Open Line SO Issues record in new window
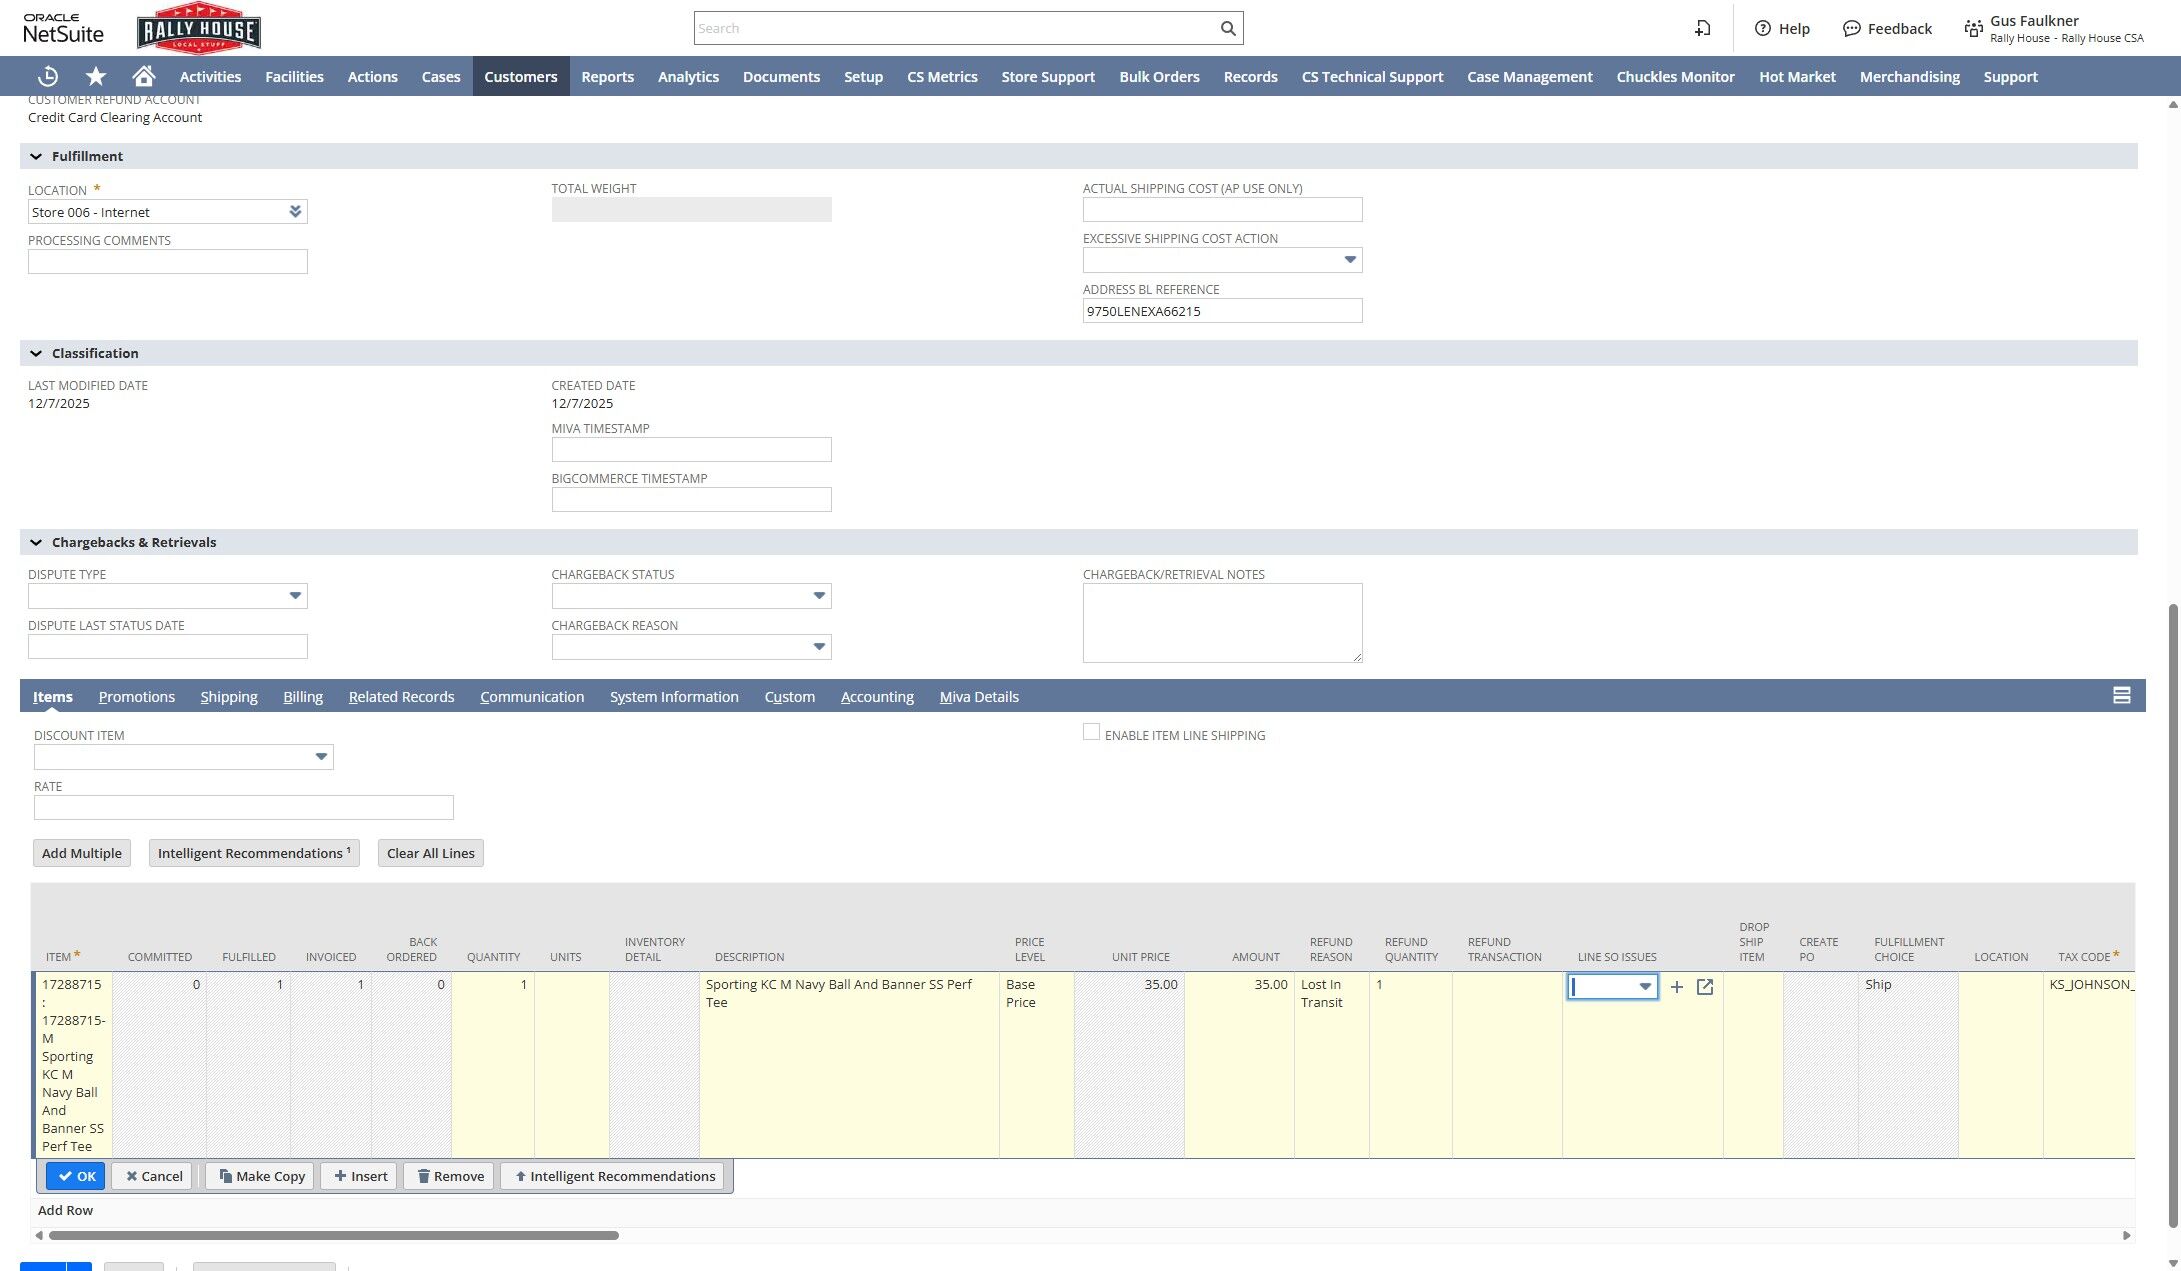Screen dimensions: 2181x1271 1705,987
